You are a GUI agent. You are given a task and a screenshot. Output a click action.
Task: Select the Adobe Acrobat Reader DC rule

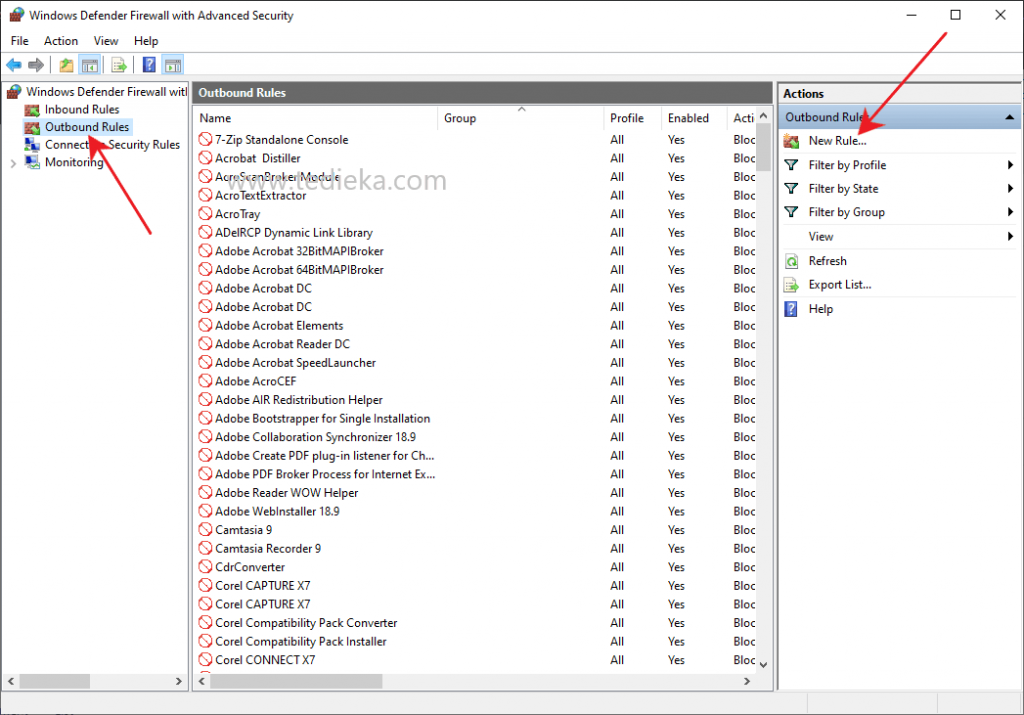282,343
